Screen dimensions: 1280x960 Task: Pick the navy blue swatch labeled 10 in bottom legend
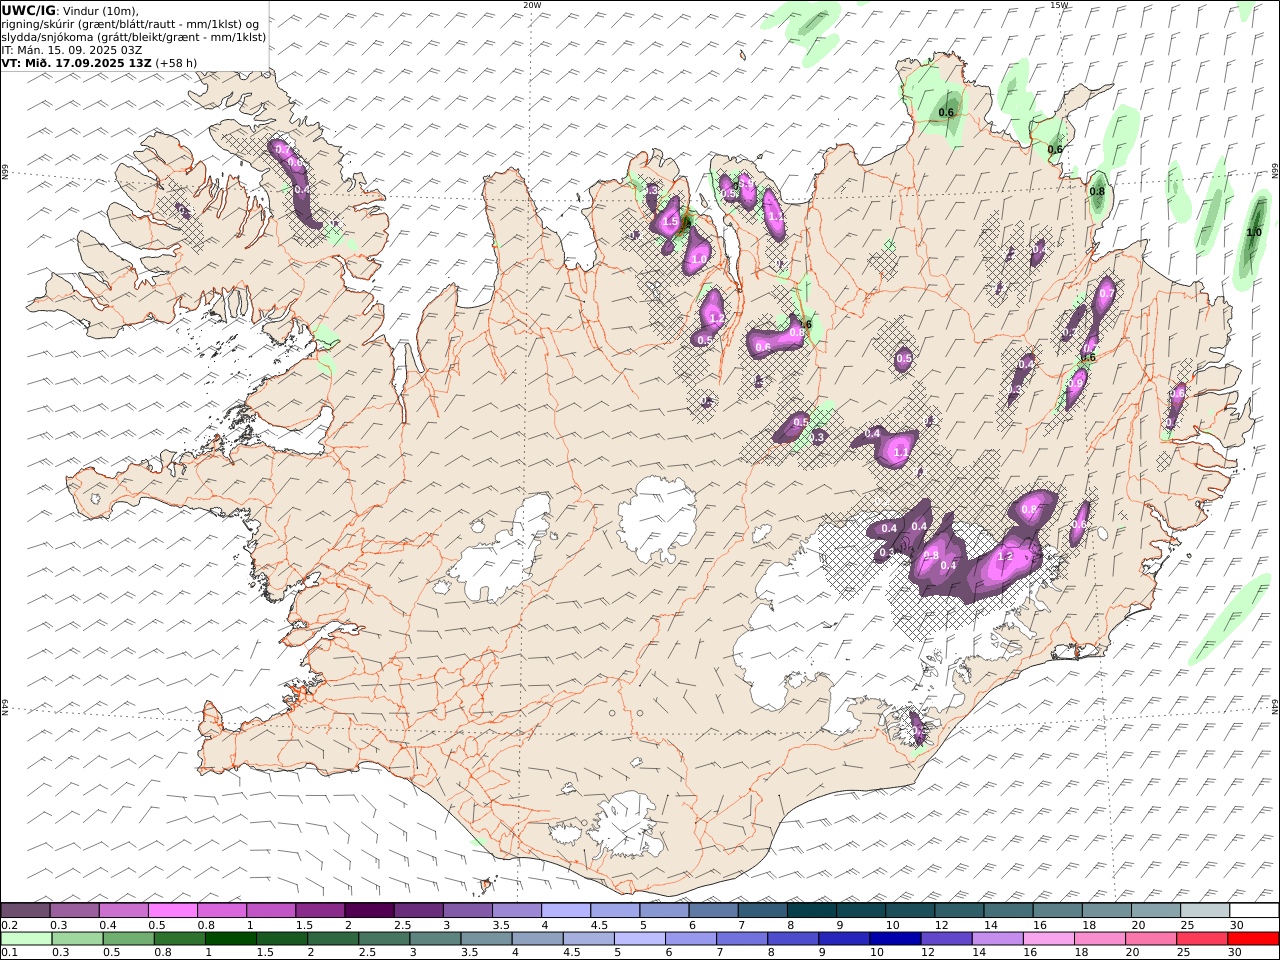click(x=895, y=938)
